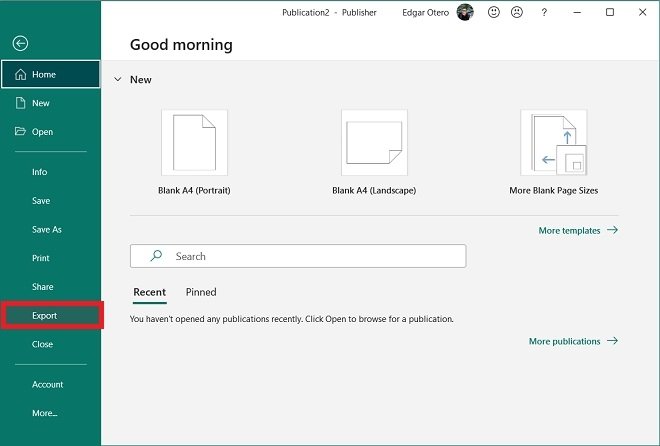Screen dimensions: 660x446
Task: Click the New section heading
Action: click(x=141, y=80)
